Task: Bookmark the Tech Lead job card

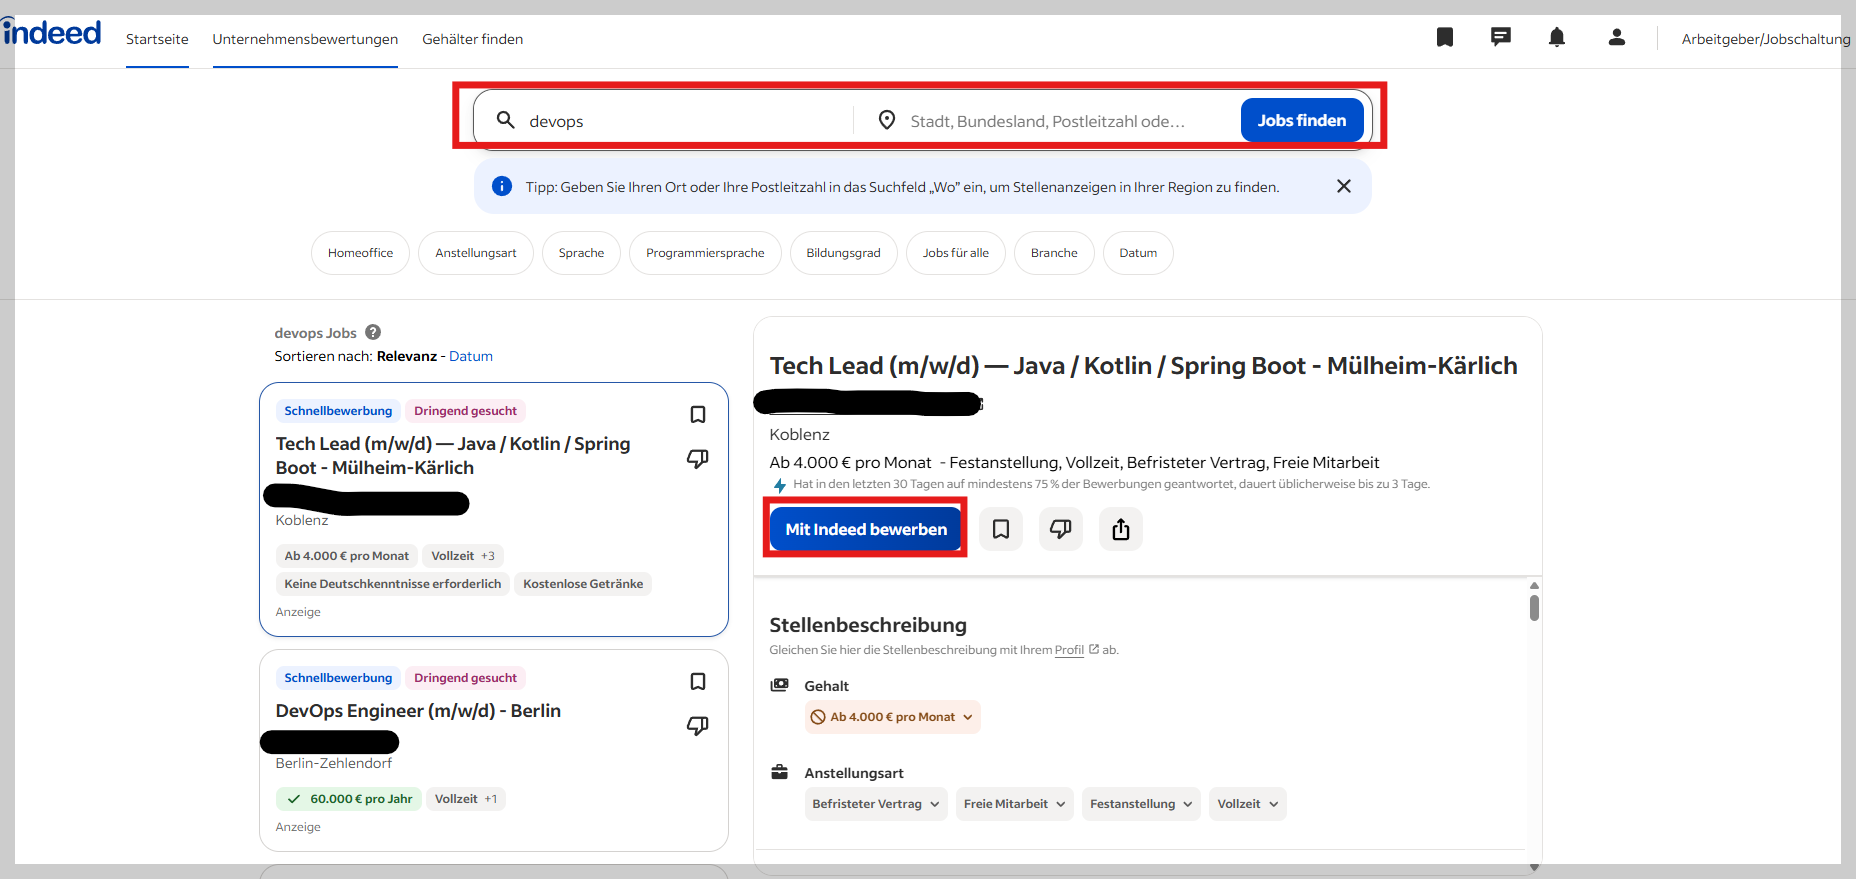Action: coord(698,414)
